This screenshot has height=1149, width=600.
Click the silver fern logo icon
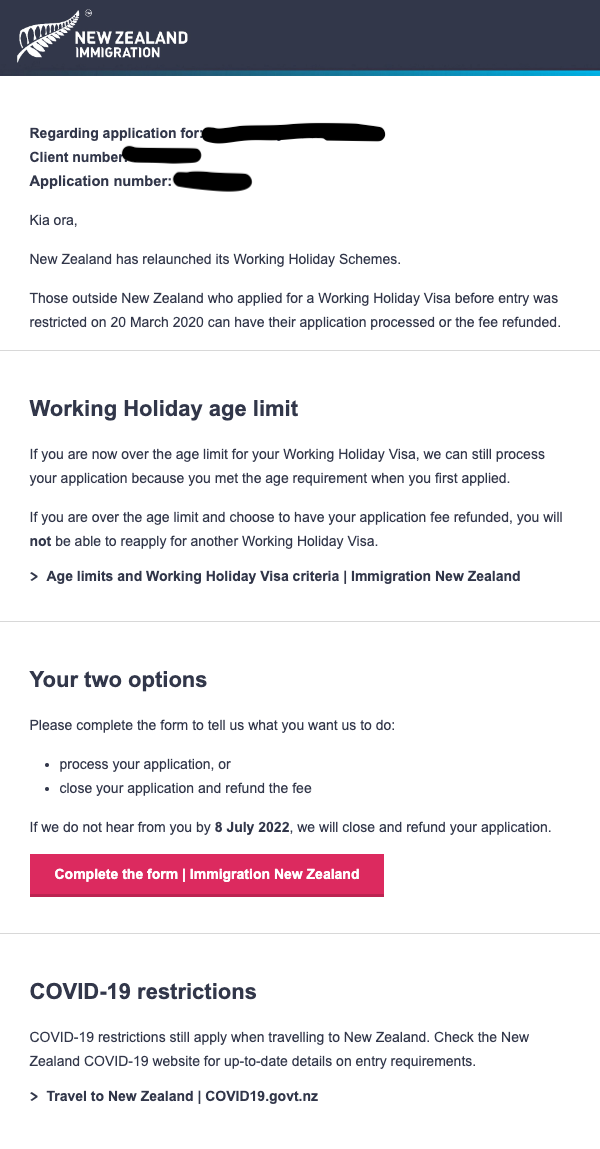pyautogui.click(x=44, y=37)
